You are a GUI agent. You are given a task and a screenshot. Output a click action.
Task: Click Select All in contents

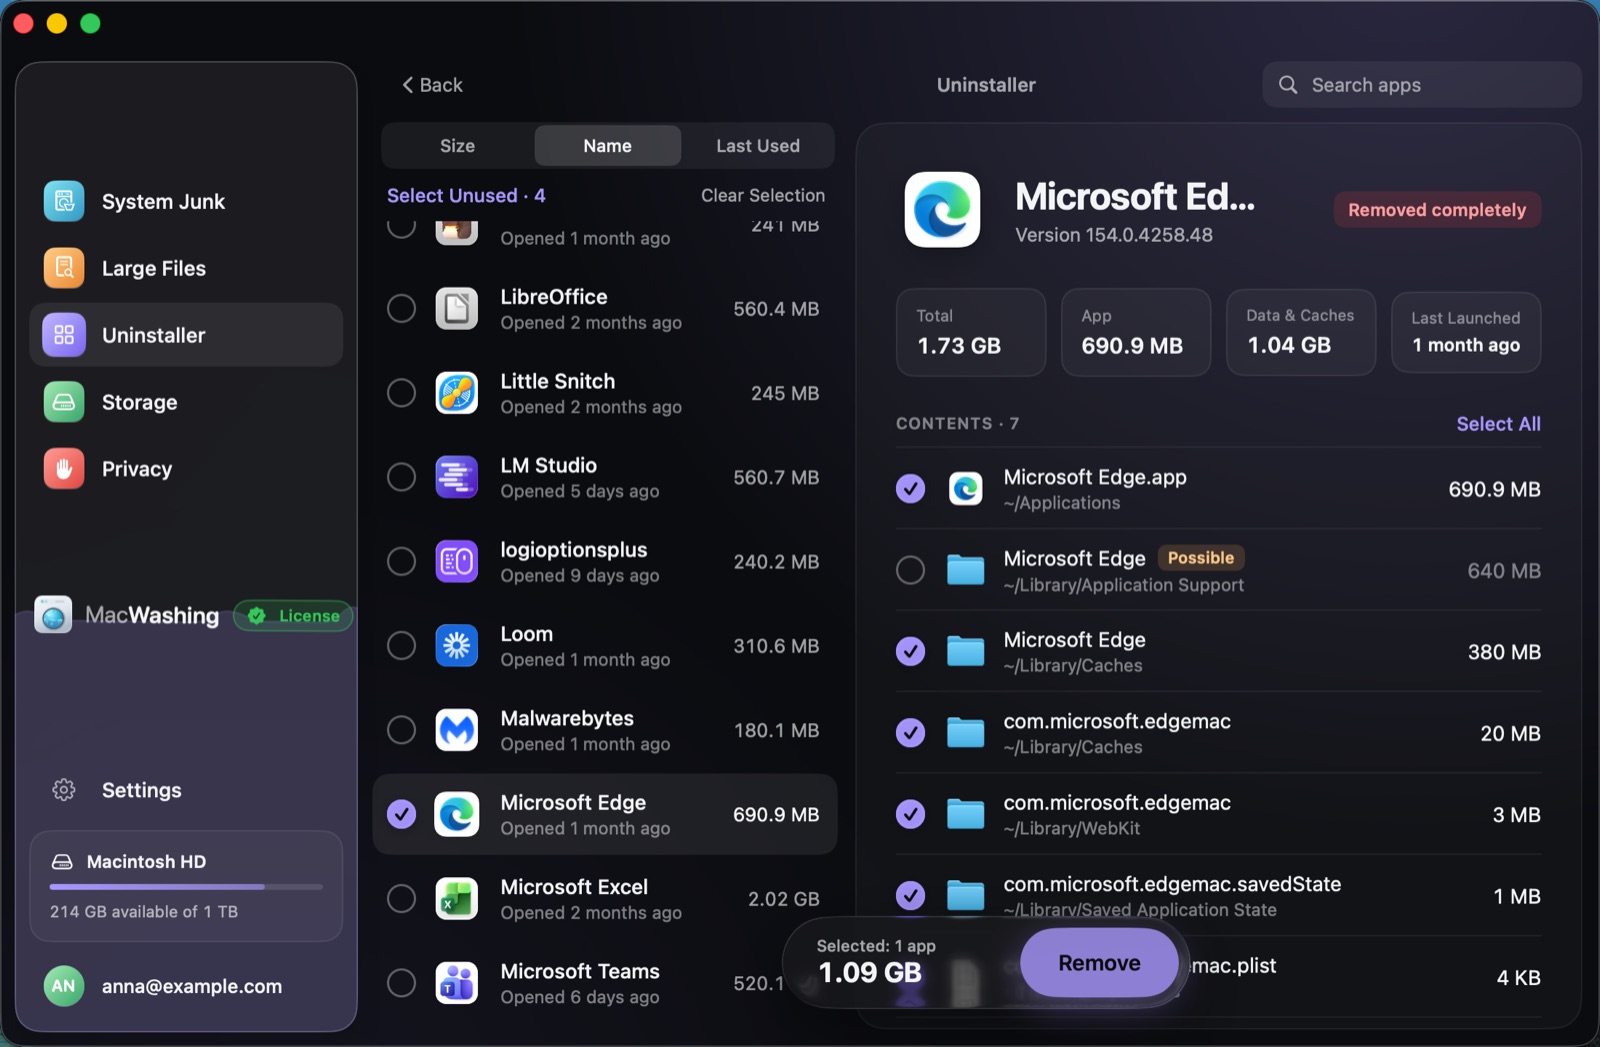coord(1498,424)
